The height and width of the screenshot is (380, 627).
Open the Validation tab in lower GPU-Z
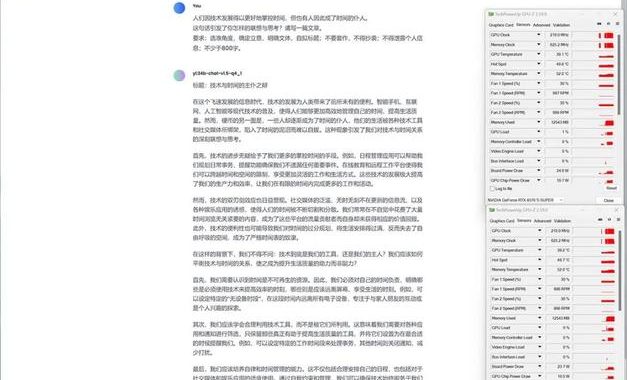pyautogui.click(x=562, y=221)
